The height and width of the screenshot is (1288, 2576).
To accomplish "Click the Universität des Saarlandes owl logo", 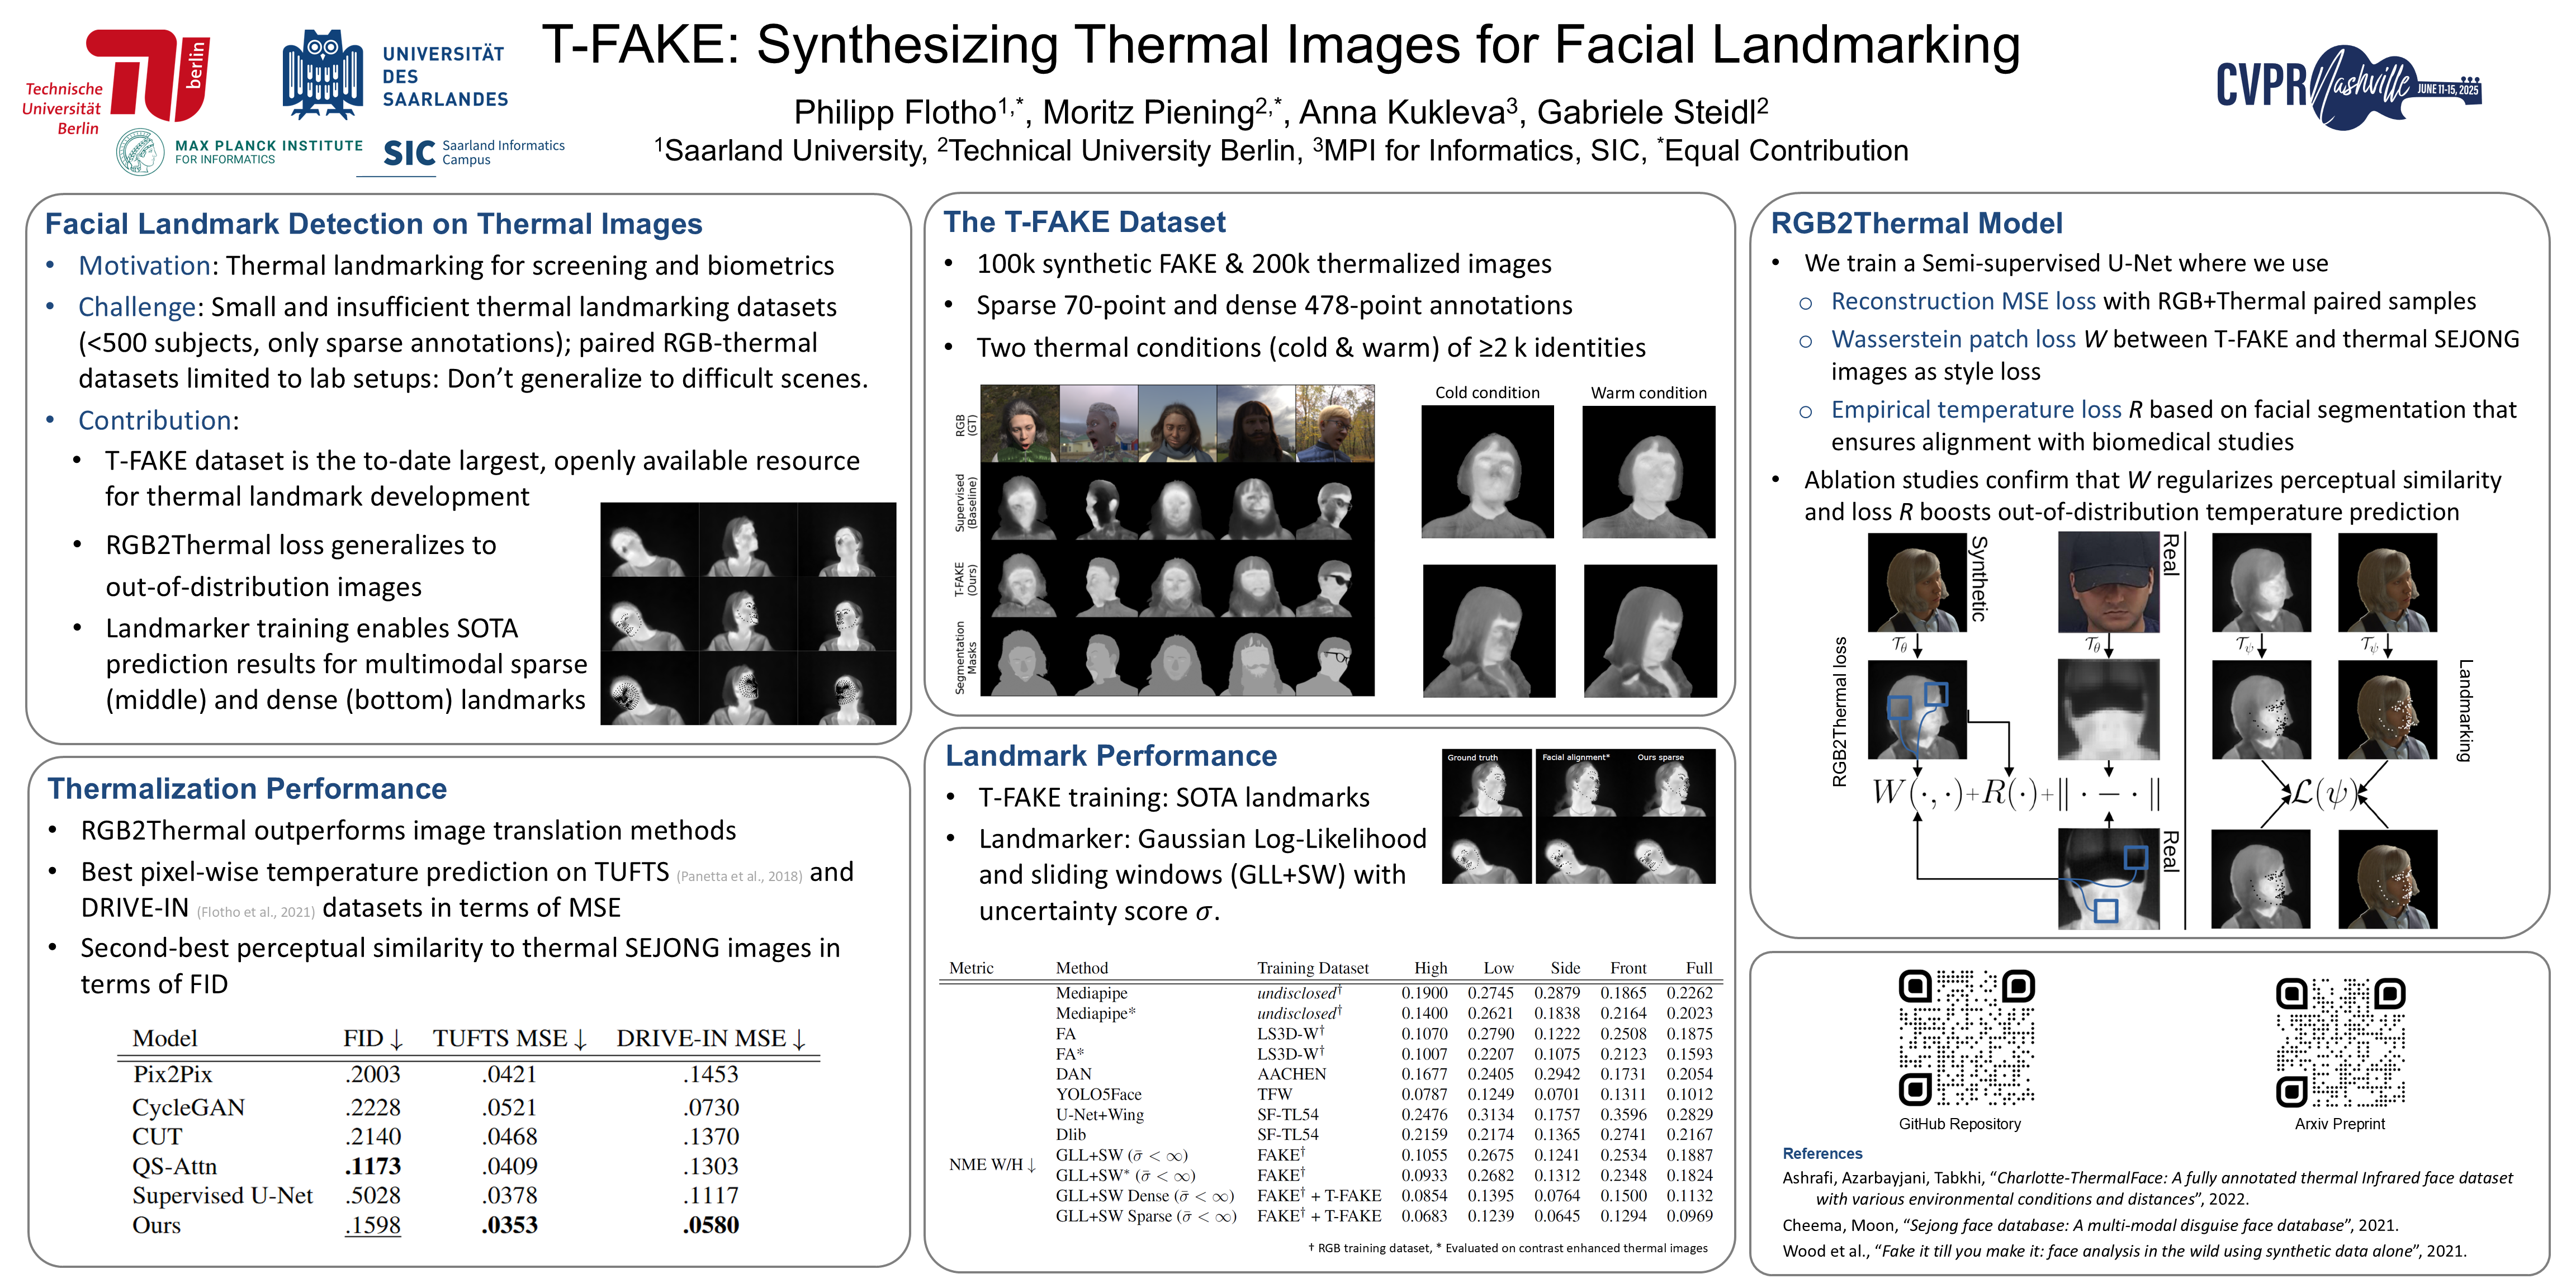I will pos(322,75).
